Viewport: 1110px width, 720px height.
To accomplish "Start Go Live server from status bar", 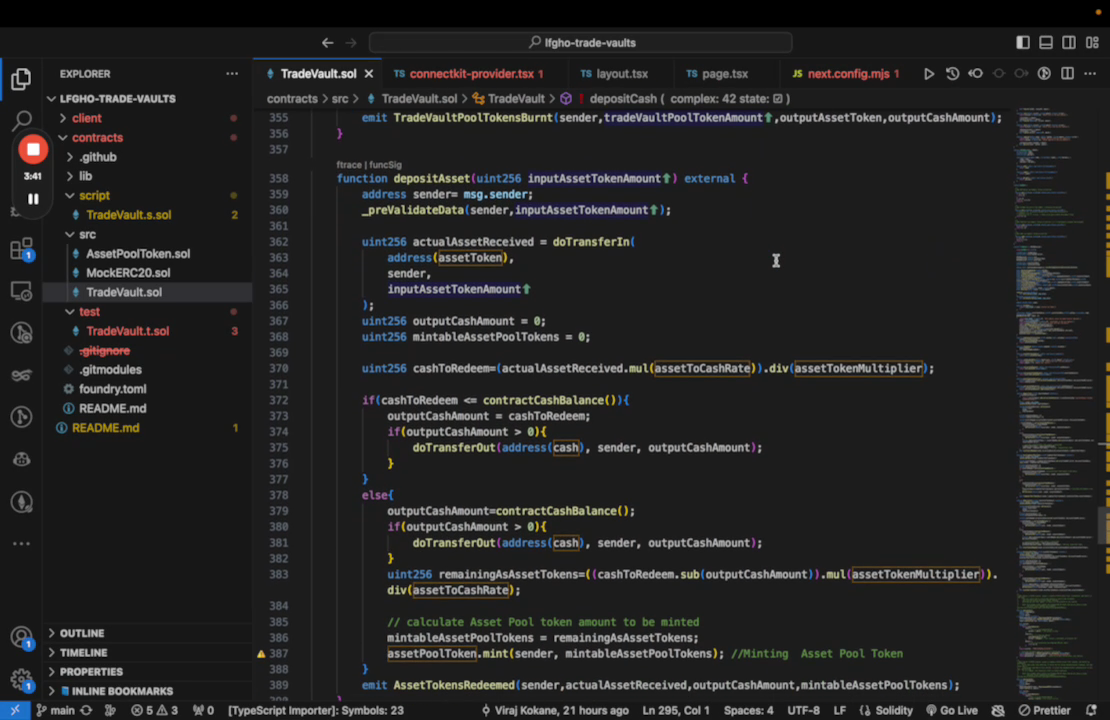I will (951, 710).
